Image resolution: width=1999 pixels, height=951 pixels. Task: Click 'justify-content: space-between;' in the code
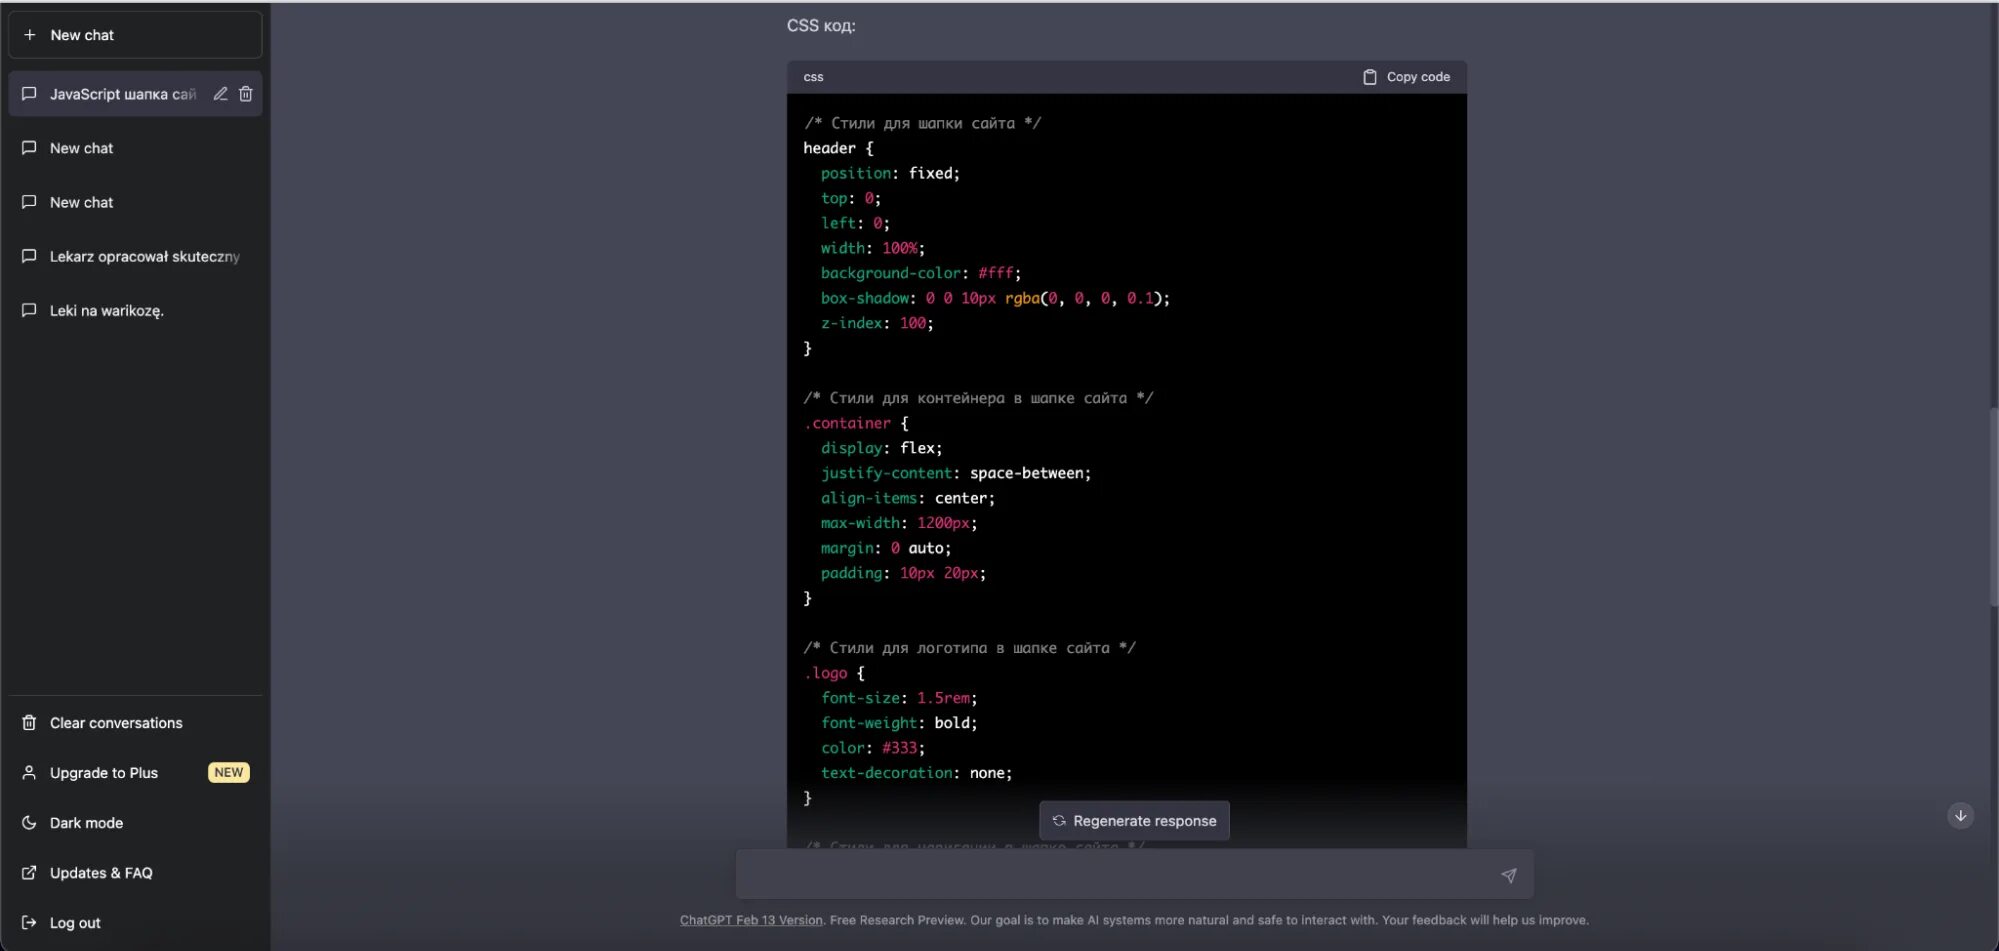[x=956, y=473]
